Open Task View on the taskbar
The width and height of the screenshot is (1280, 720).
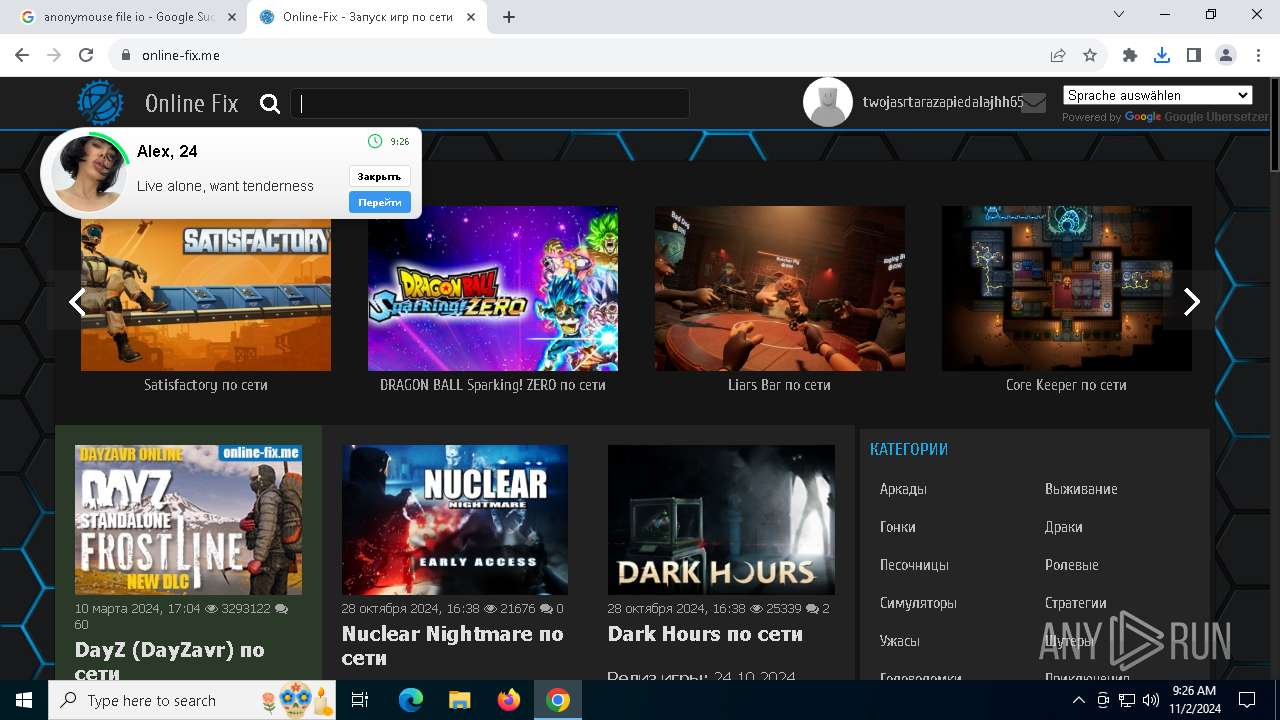[x=360, y=700]
